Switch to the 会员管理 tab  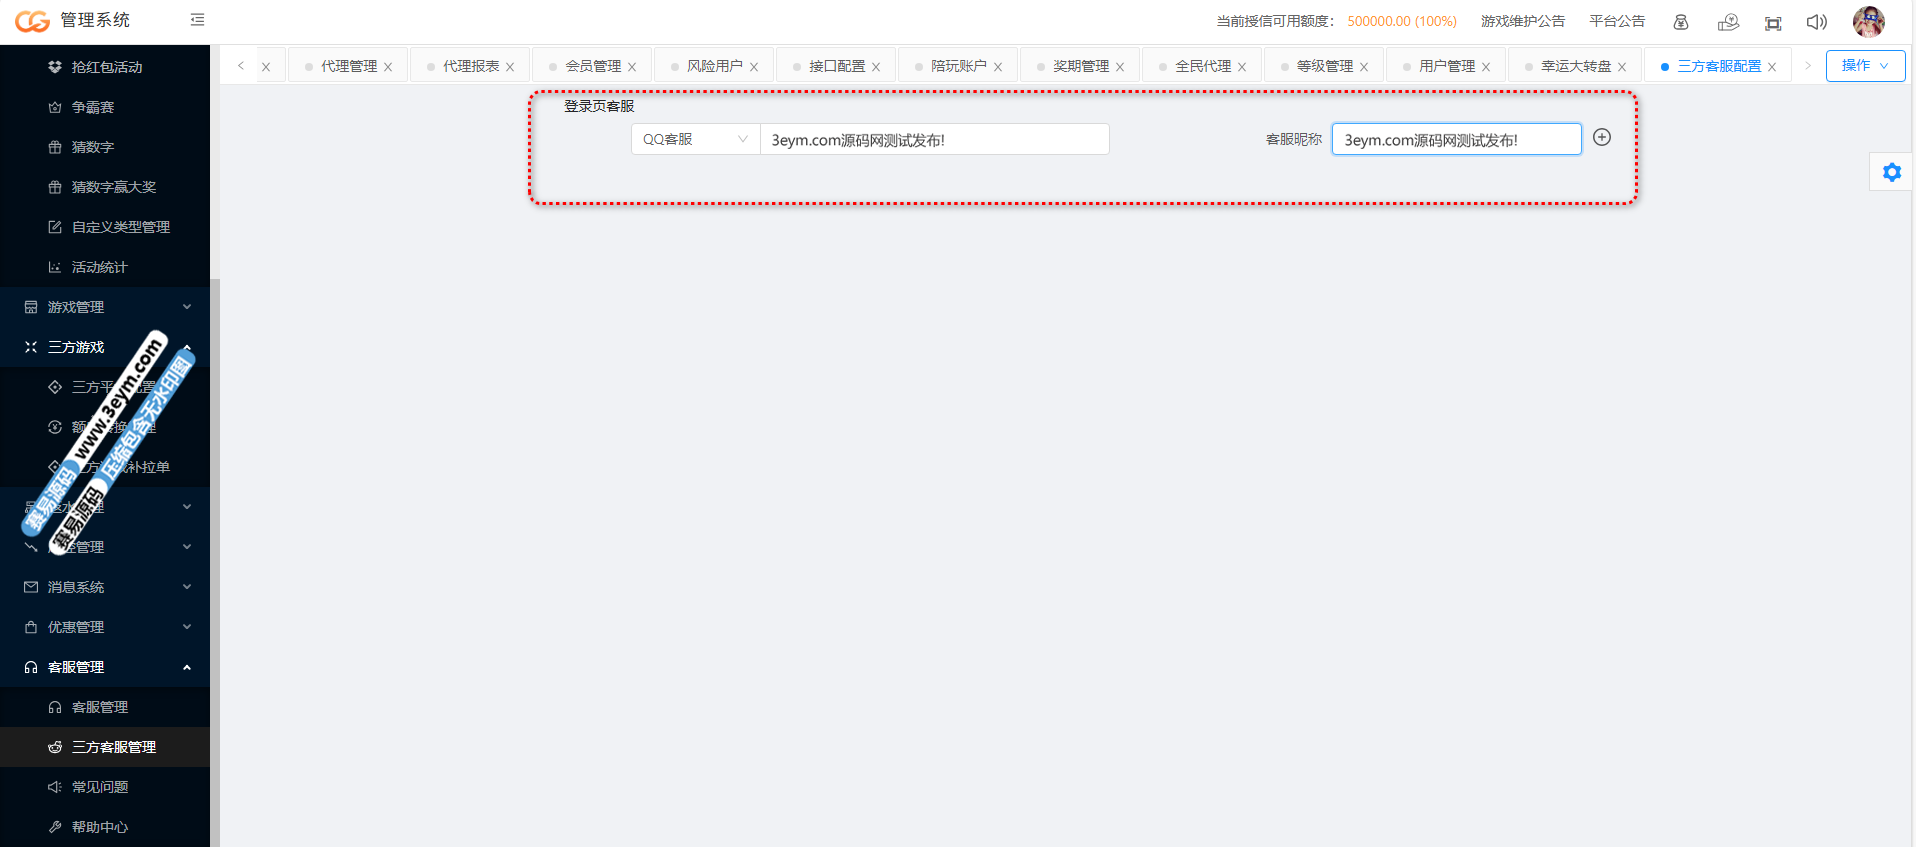pos(593,66)
